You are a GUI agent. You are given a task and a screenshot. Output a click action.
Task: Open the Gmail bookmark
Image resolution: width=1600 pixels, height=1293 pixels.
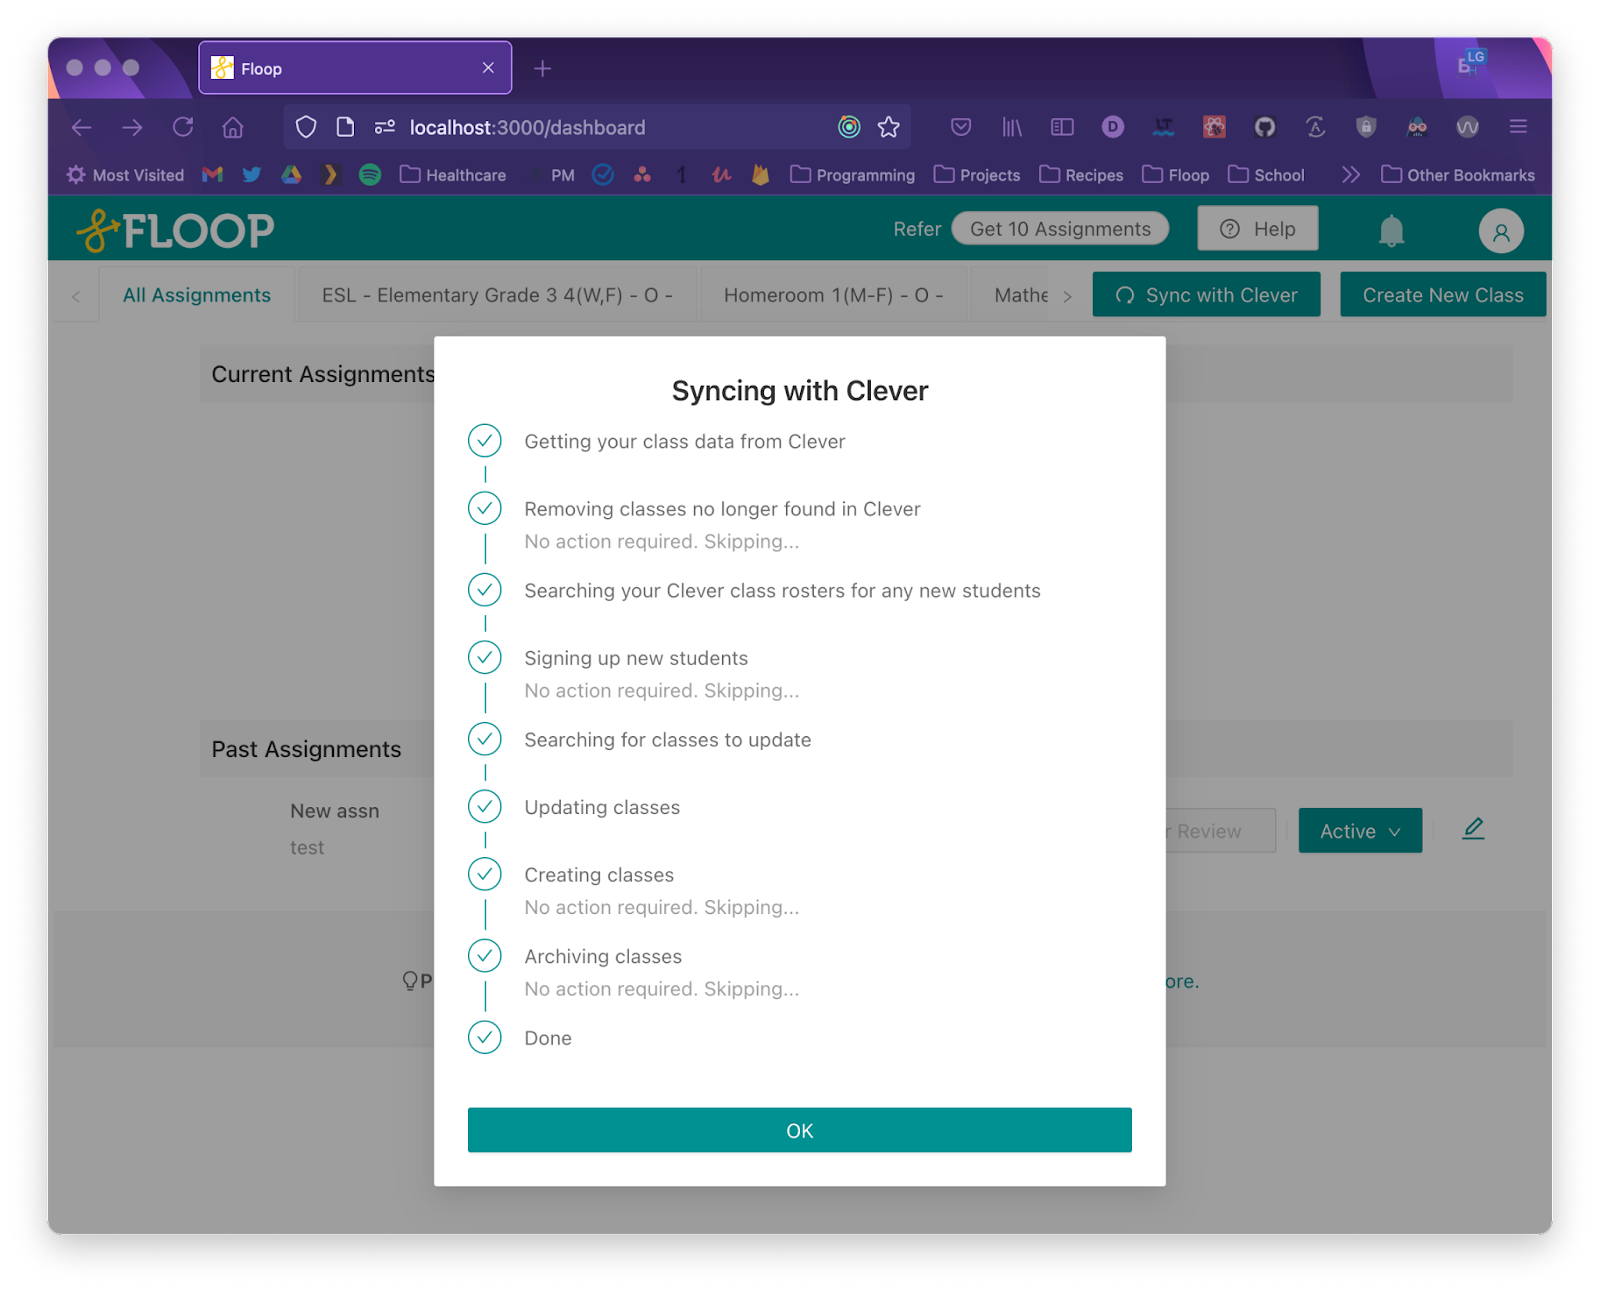pos(212,175)
